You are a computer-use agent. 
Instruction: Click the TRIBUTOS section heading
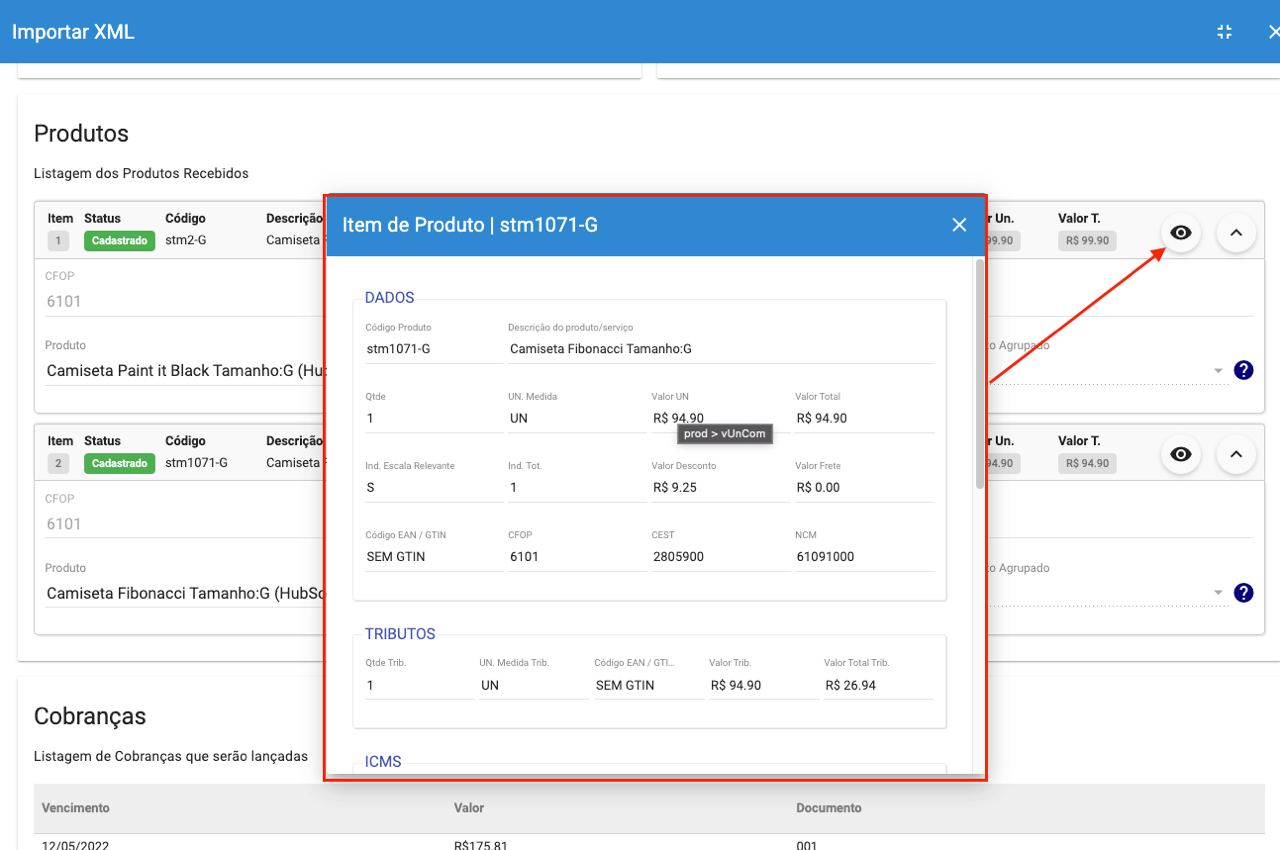coord(400,634)
